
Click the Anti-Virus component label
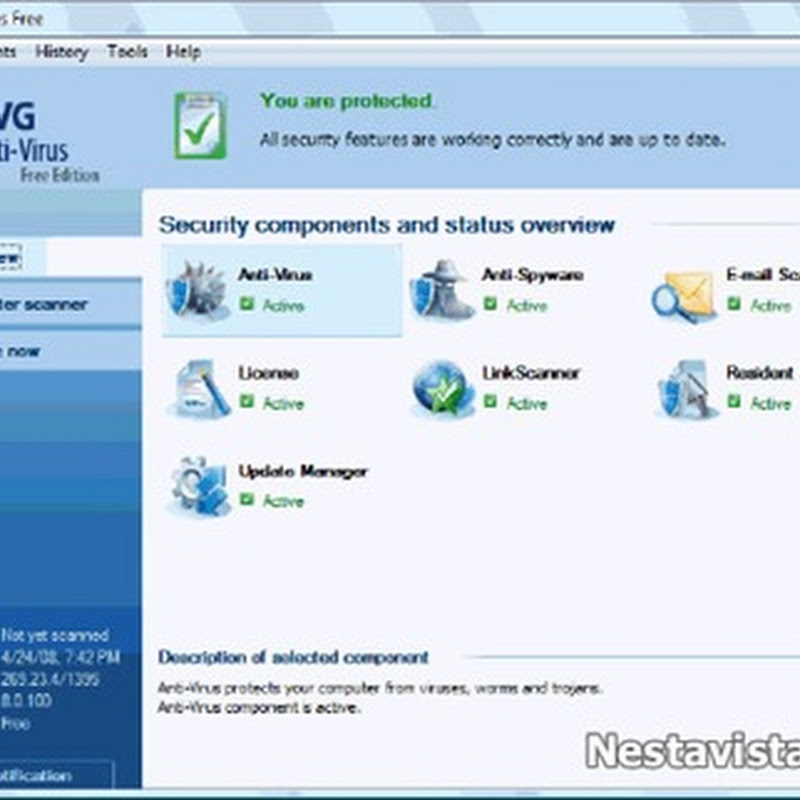click(x=275, y=275)
